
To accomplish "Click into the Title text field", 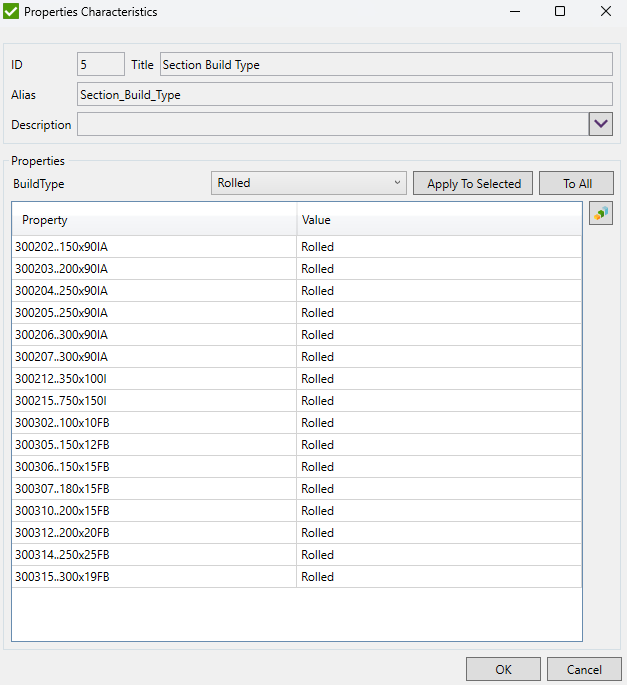I will point(386,65).
